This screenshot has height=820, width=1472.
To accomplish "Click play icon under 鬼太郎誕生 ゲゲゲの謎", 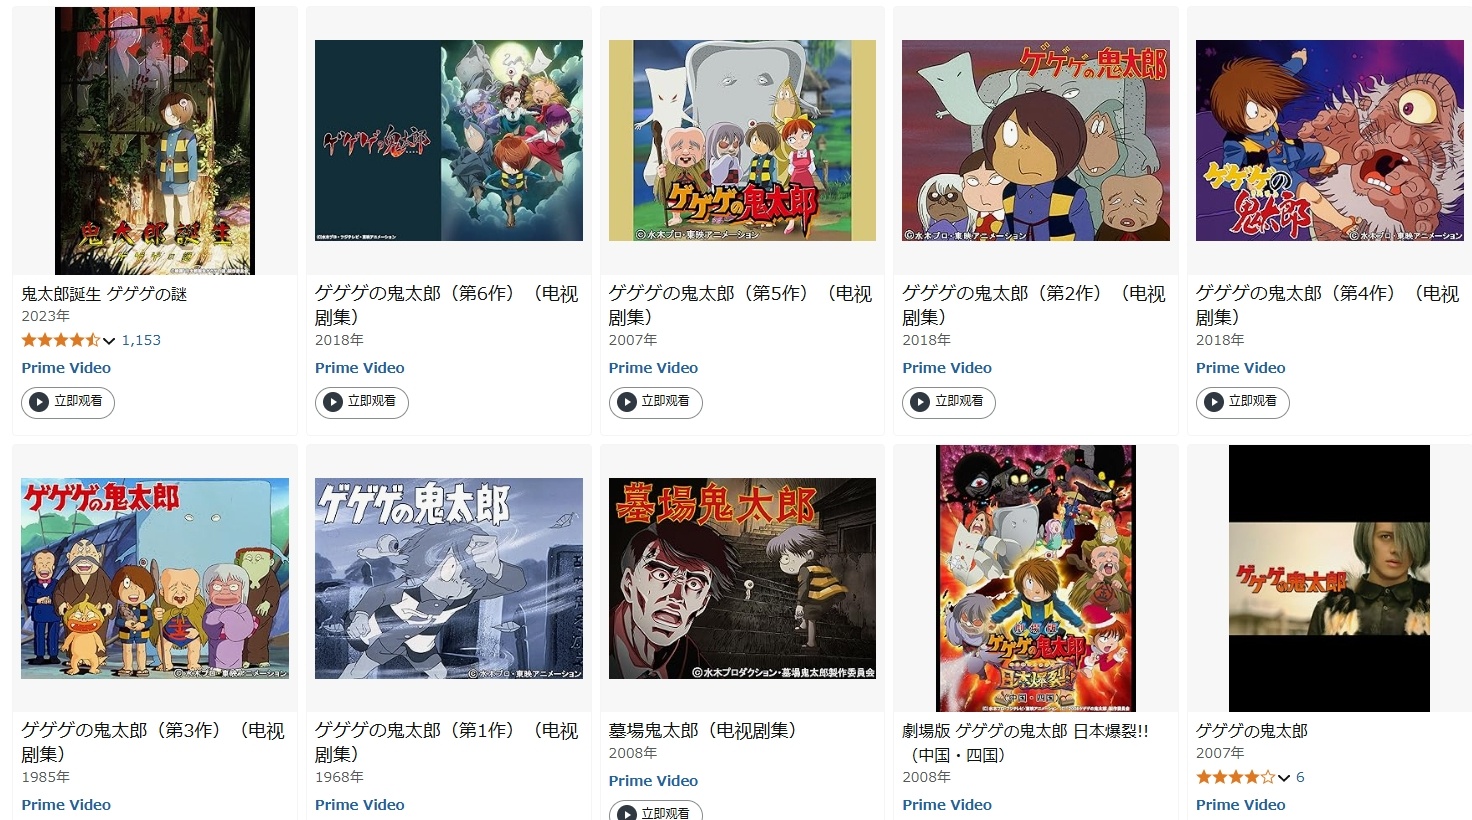I will (39, 402).
